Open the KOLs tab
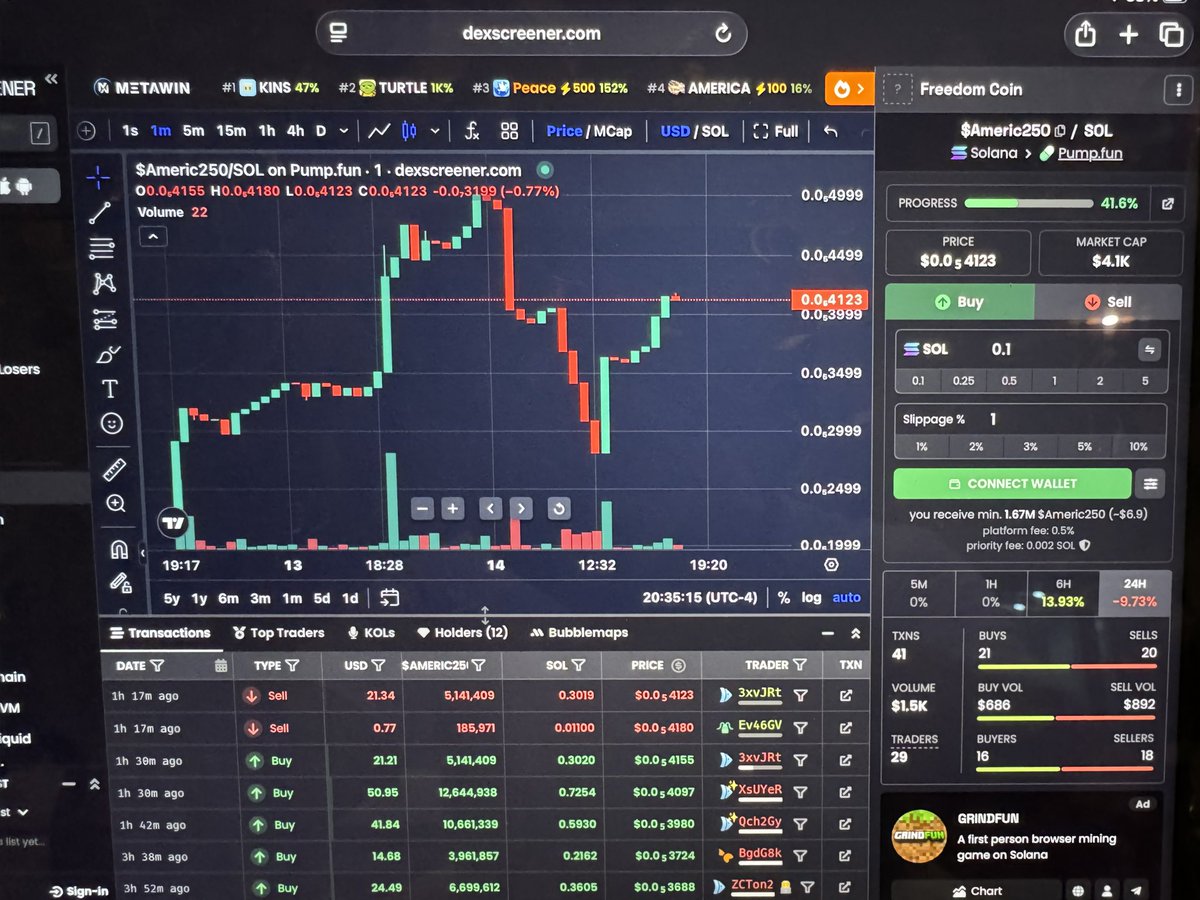This screenshot has width=1200, height=900. (x=371, y=633)
